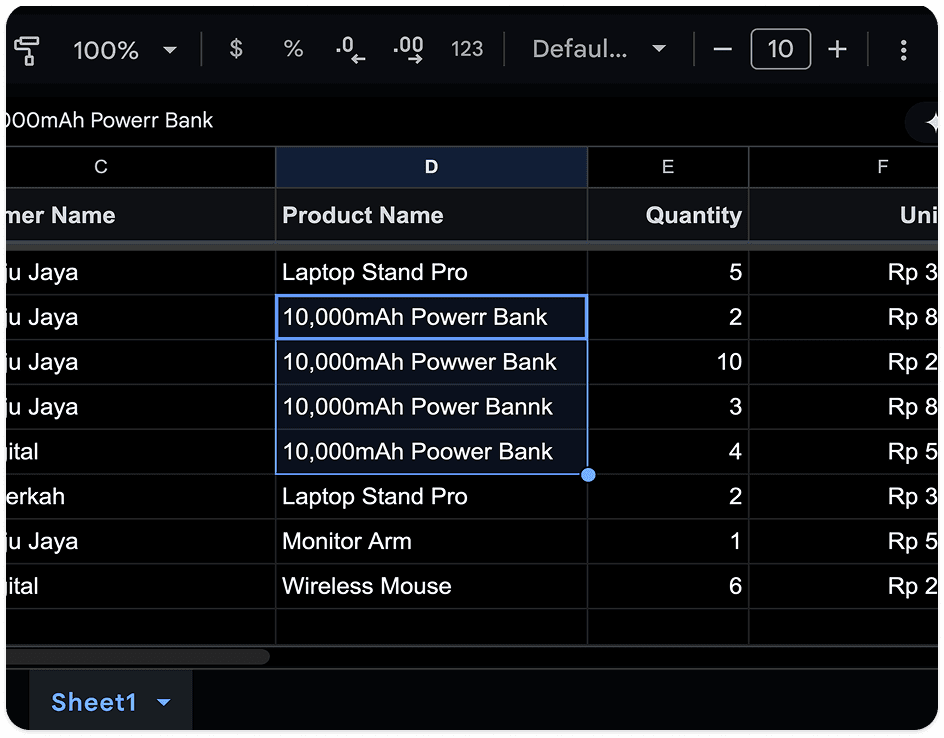Click the horizontal scrollbar

click(x=138, y=657)
